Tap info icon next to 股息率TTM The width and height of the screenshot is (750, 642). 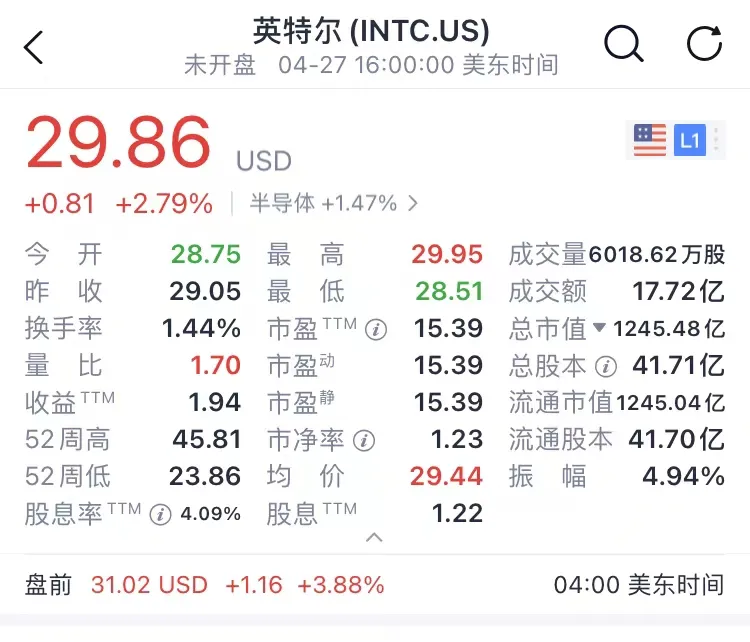pyautogui.click(x=160, y=514)
